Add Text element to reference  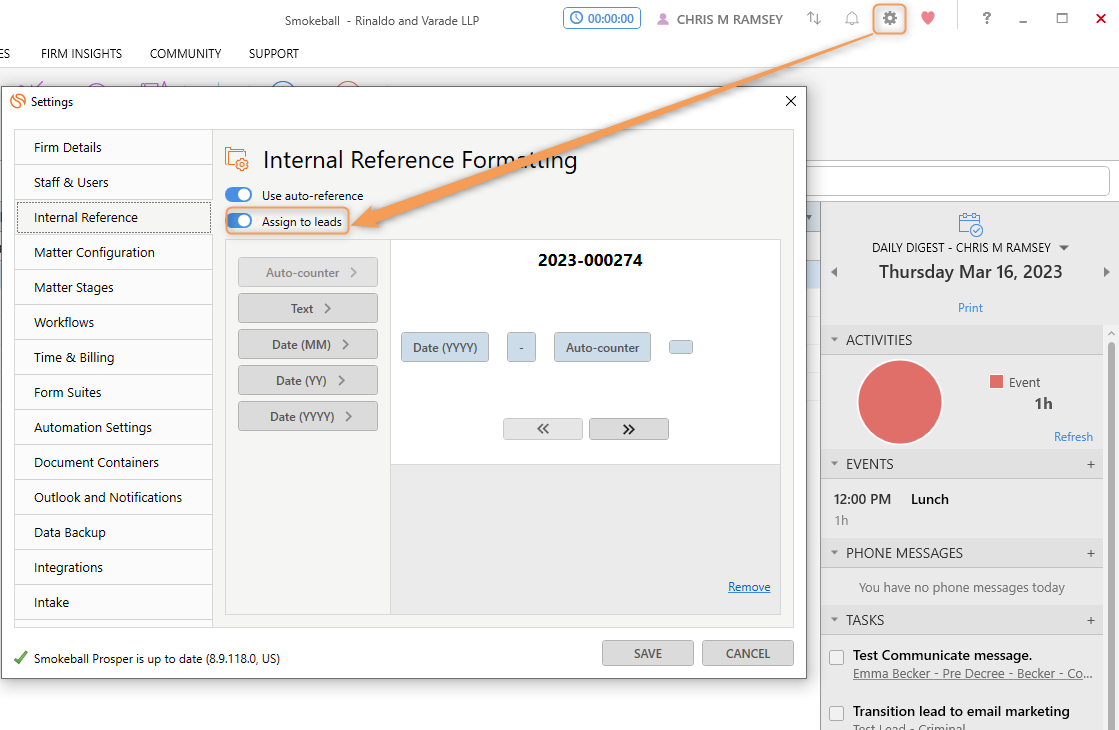(x=308, y=308)
